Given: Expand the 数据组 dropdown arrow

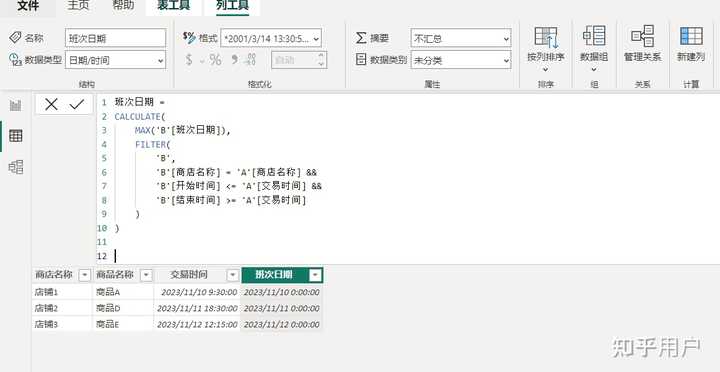Looking at the screenshot, I should coord(594,70).
